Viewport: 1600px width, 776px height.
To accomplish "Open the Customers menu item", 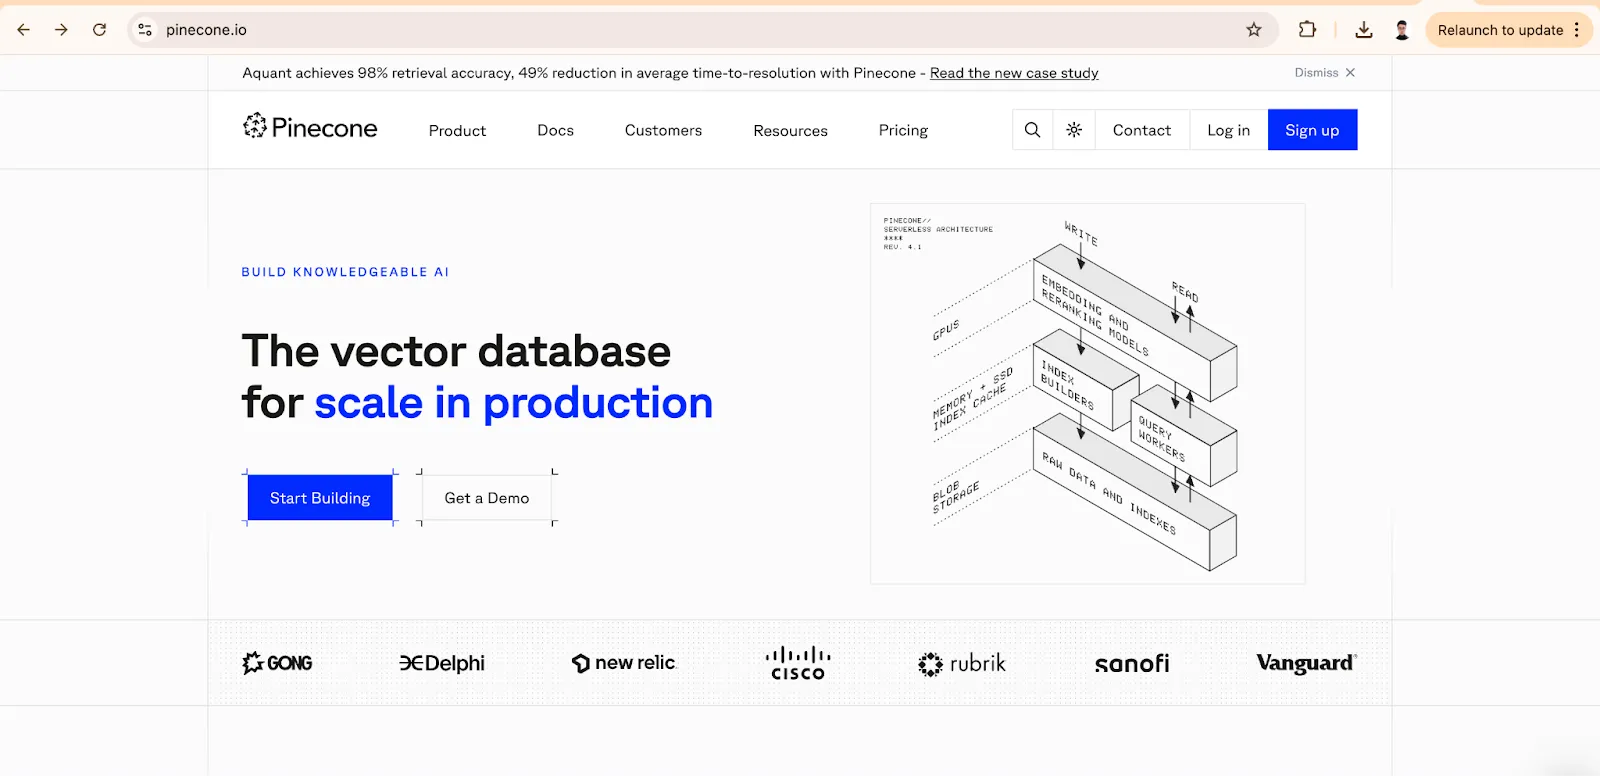I will coord(663,130).
